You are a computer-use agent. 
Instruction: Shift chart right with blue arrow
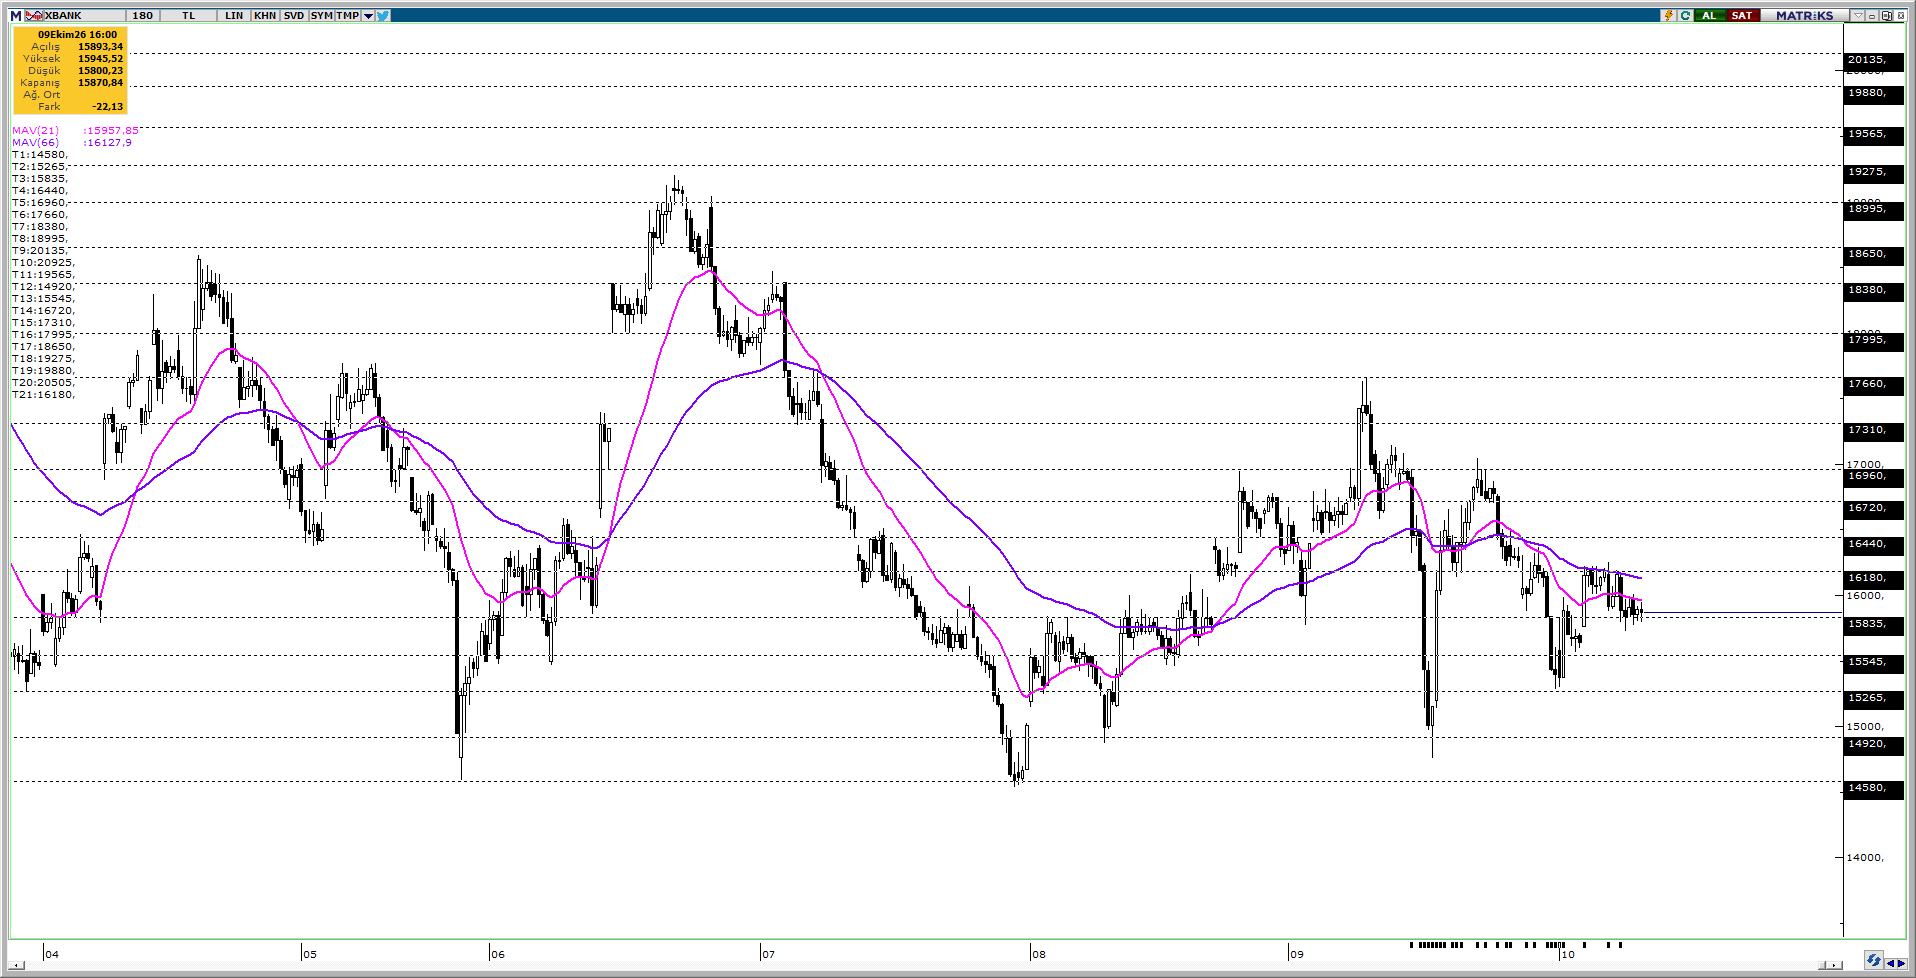[1900, 964]
